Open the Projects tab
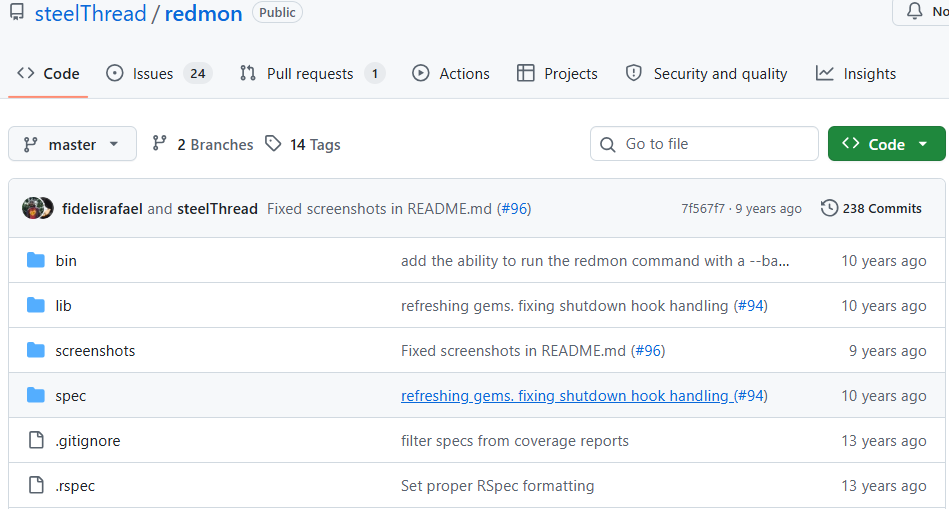Screen dimensions: 949x509 [557, 74]
